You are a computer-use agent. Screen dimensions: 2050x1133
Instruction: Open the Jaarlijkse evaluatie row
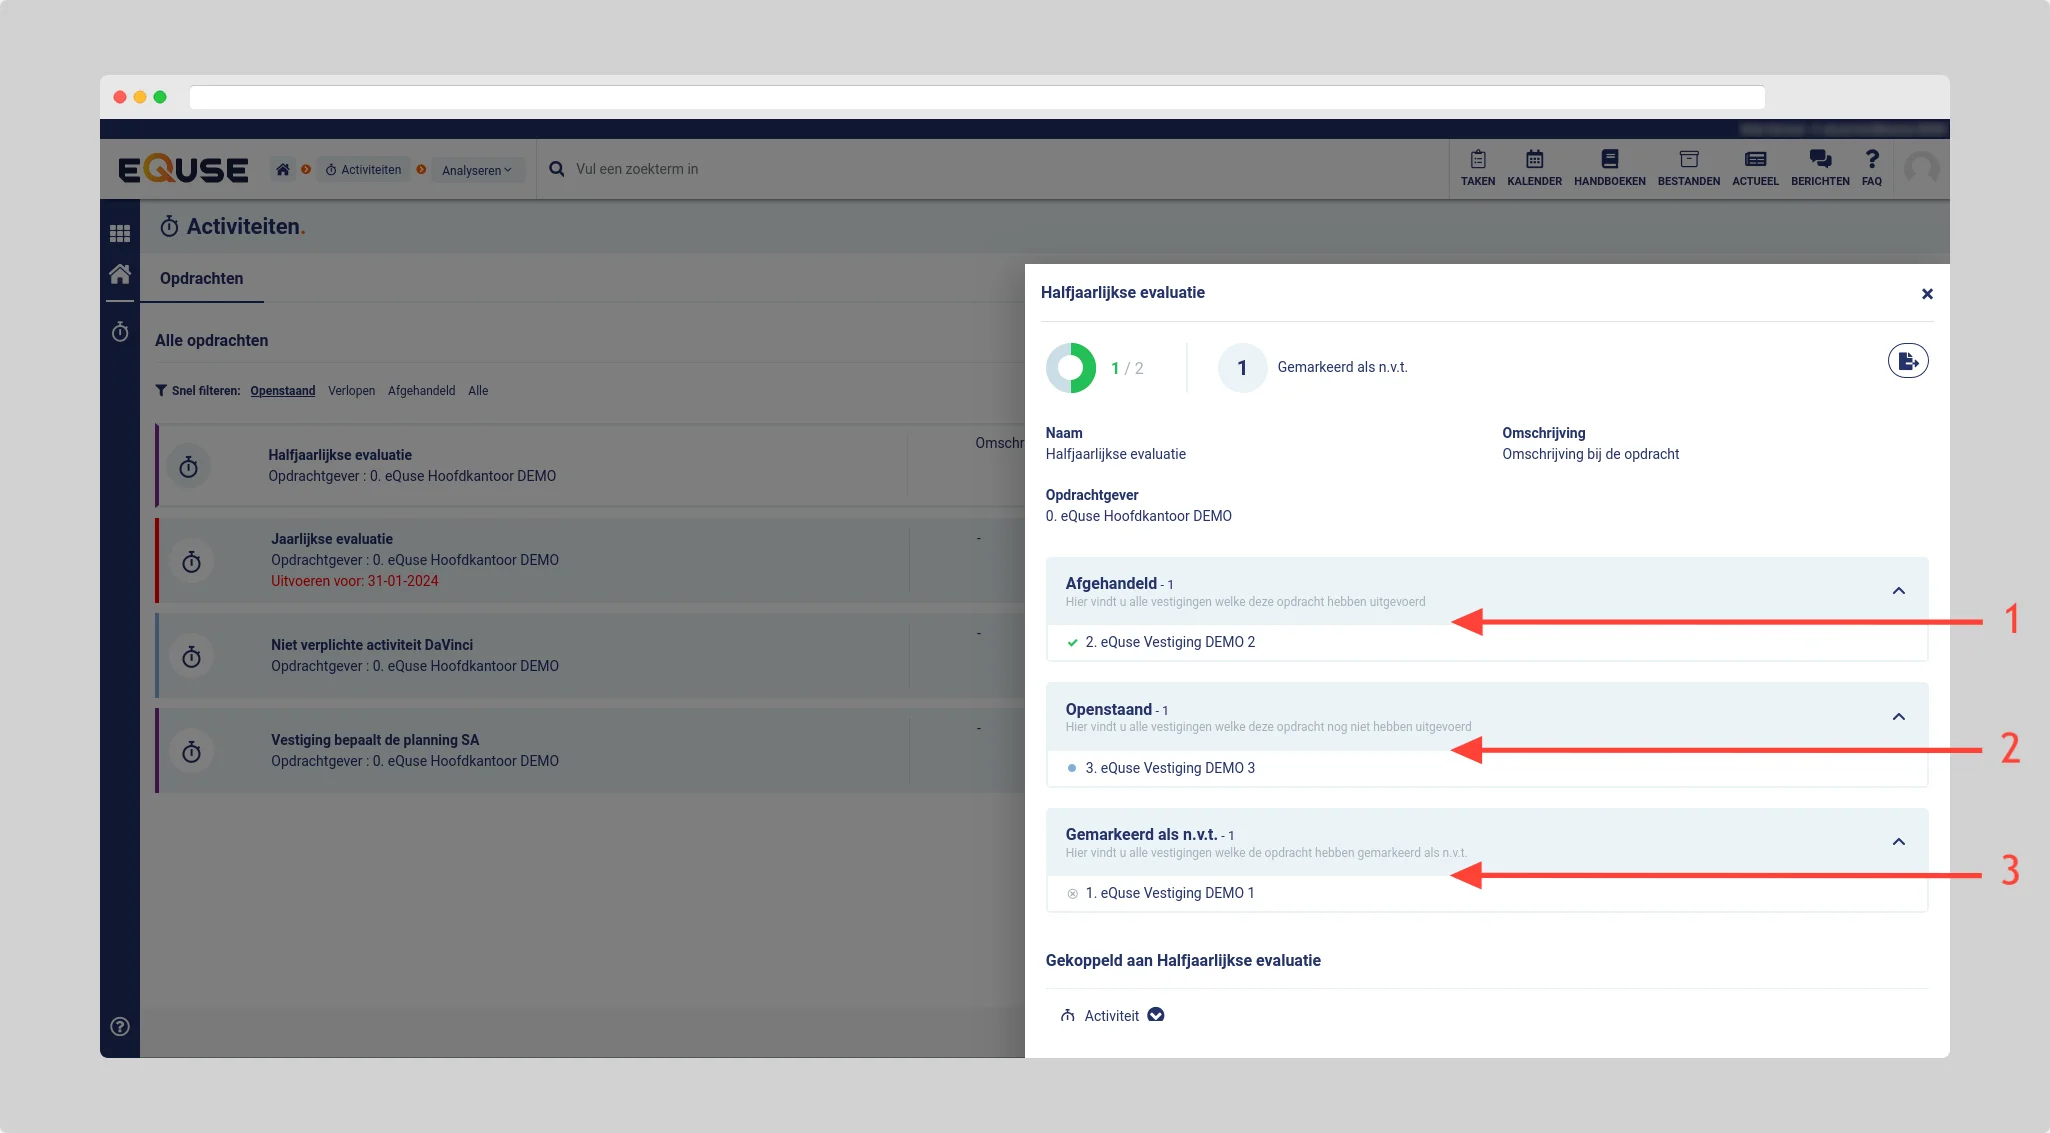pos(590,560)
